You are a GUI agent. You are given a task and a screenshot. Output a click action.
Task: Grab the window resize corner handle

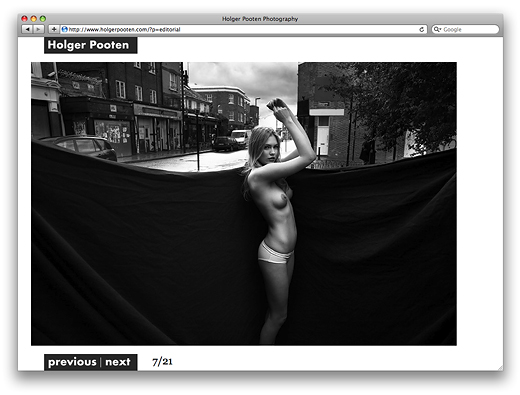tap(500, 367)
